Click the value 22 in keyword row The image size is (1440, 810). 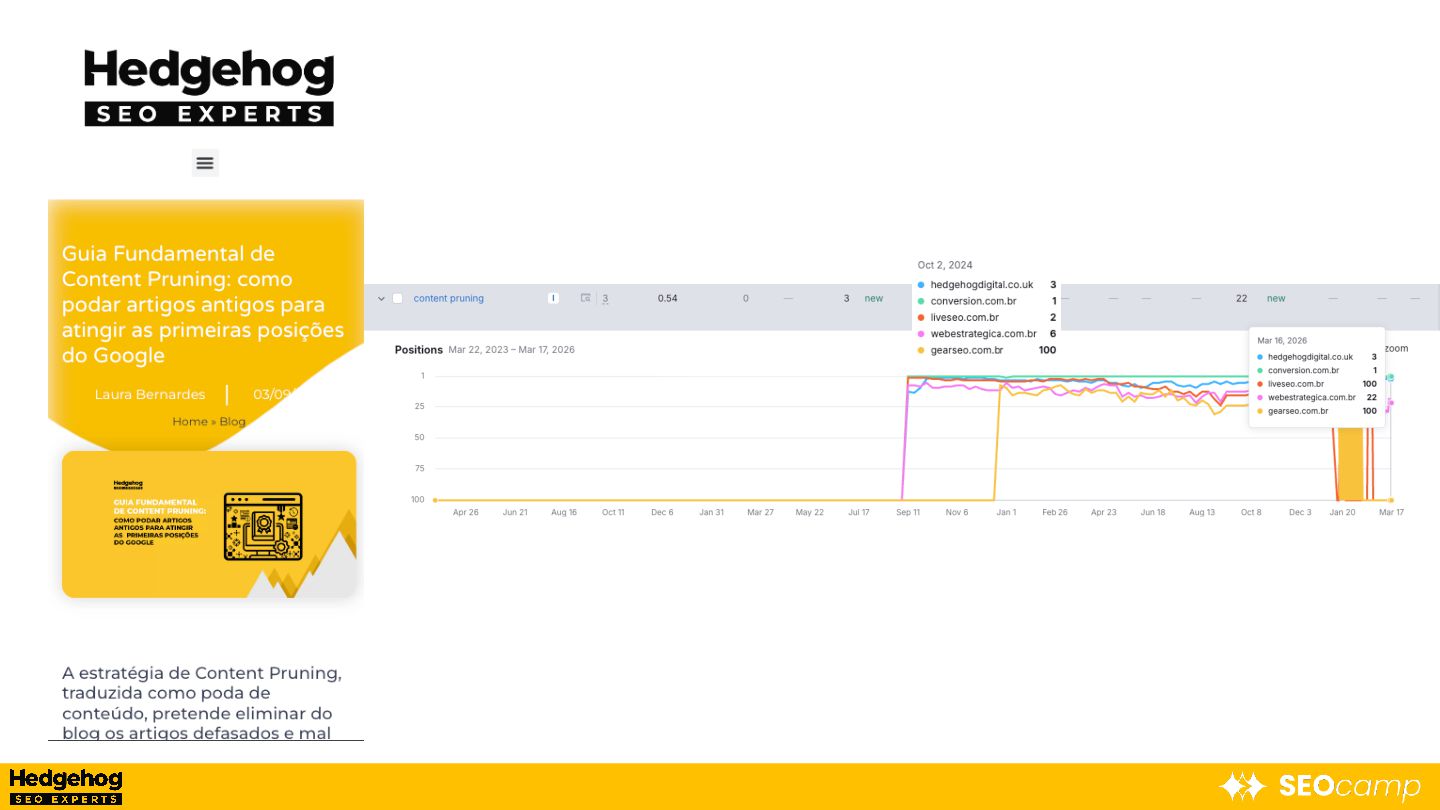[1242, 298]
